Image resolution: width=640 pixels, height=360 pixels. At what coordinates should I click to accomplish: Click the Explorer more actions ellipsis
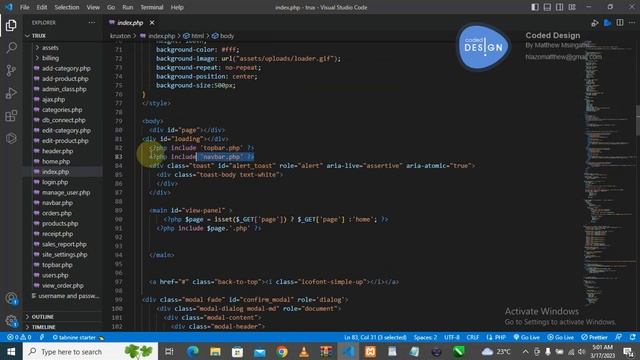click(x=91, y=23)
